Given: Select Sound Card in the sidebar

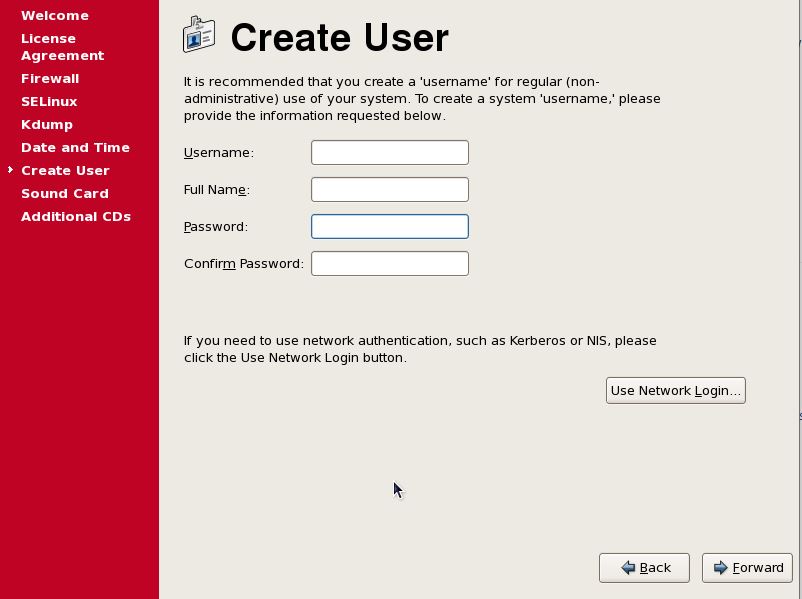Looking at the screenshot, I should pyautogui.click(x=64, y=193).
